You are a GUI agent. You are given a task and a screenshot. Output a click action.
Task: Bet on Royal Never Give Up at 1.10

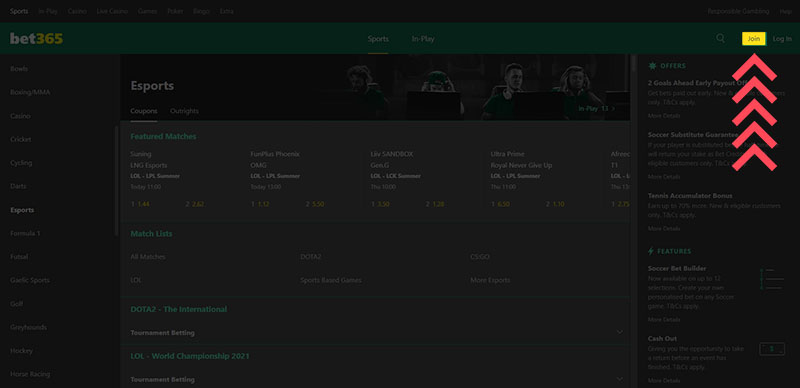(555, 204)
